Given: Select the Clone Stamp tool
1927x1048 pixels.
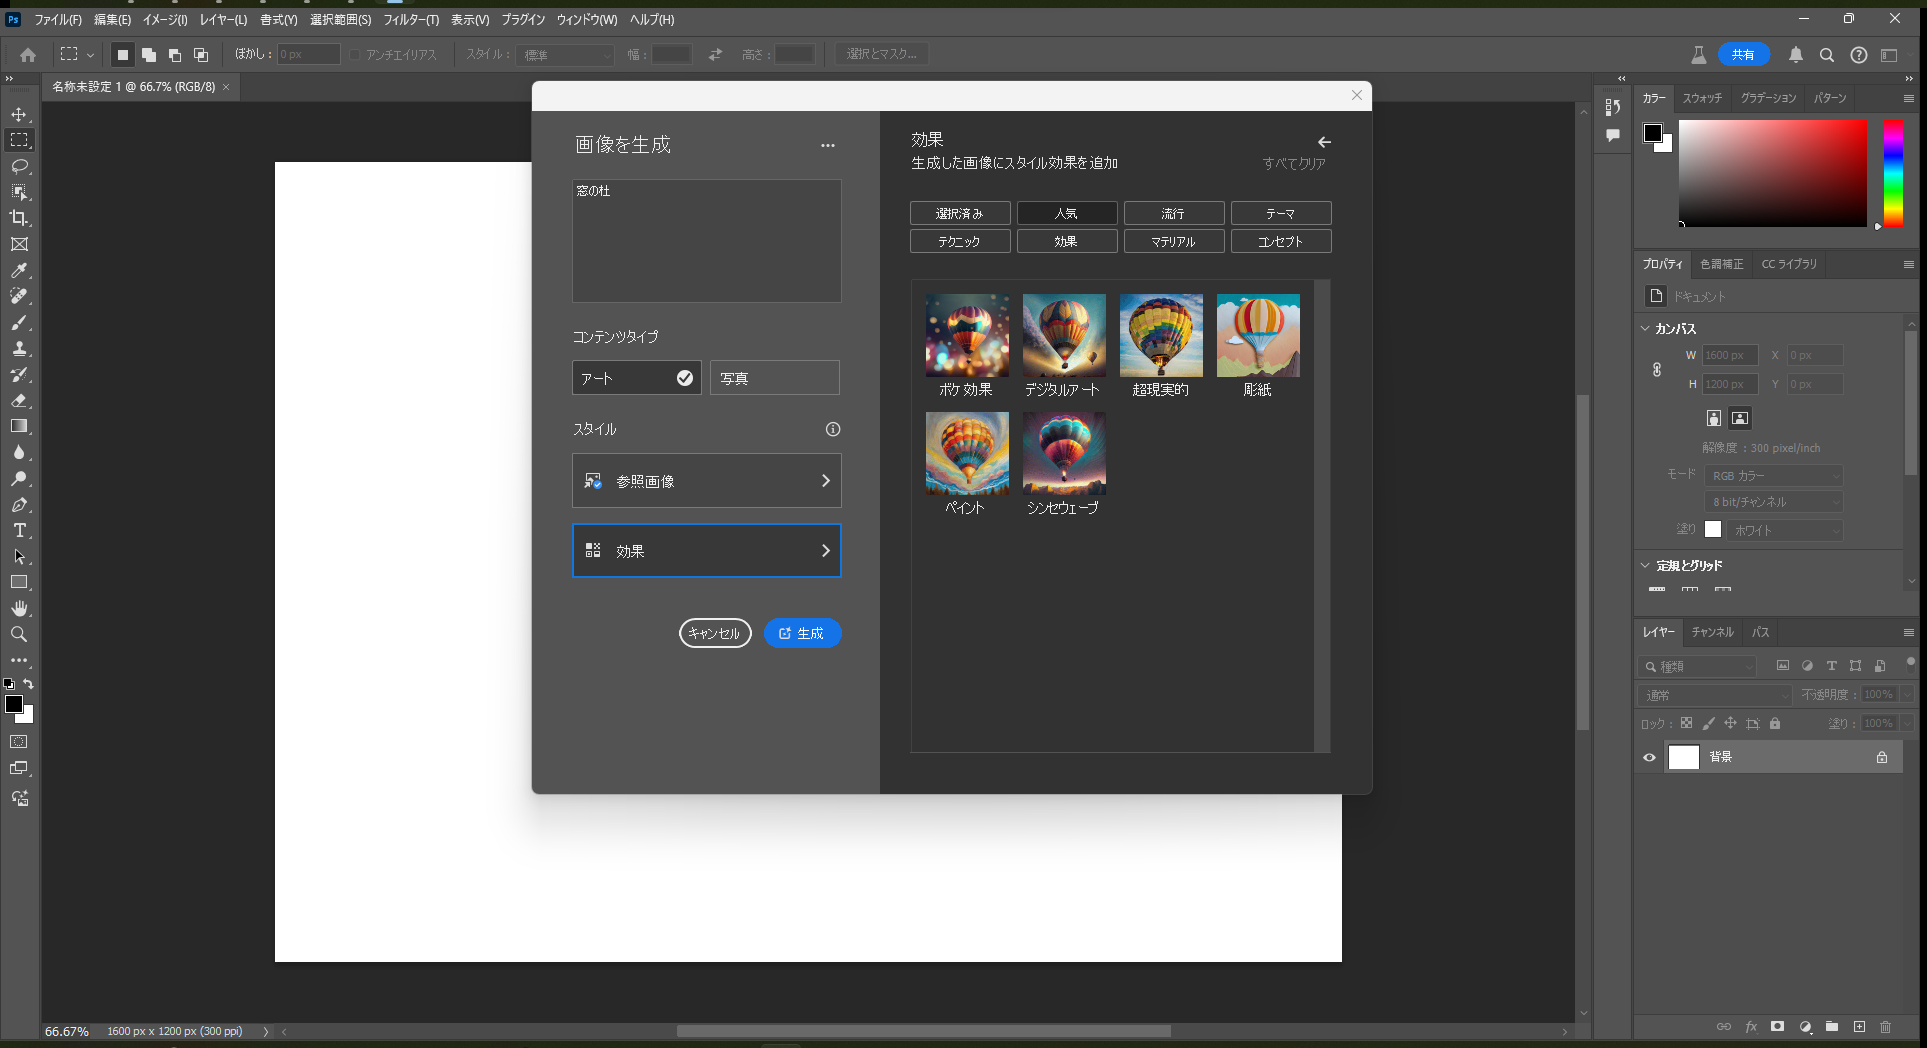Looking at the screenshot, I should coord(19,348).
